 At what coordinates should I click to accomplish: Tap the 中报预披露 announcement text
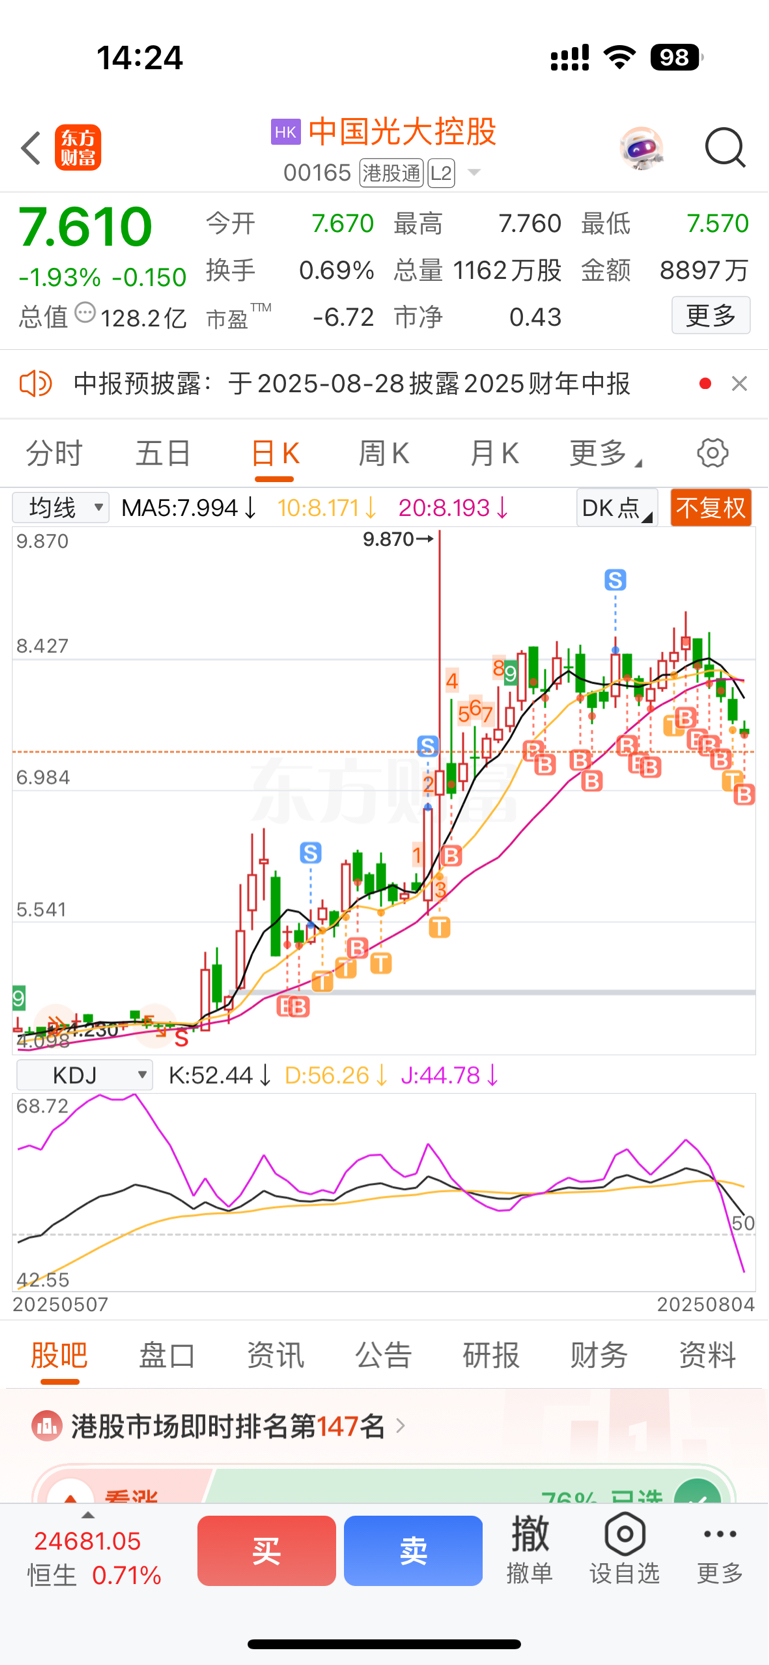352,383
